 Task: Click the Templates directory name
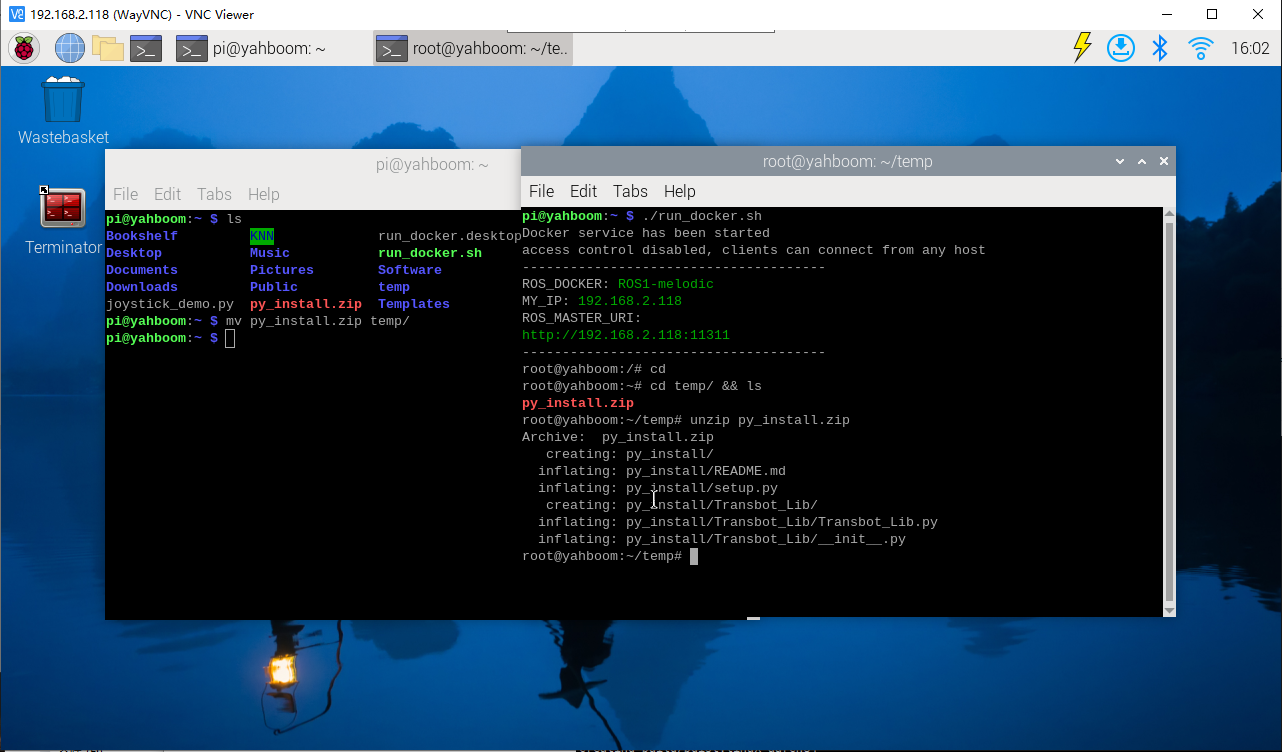point(414,304)
